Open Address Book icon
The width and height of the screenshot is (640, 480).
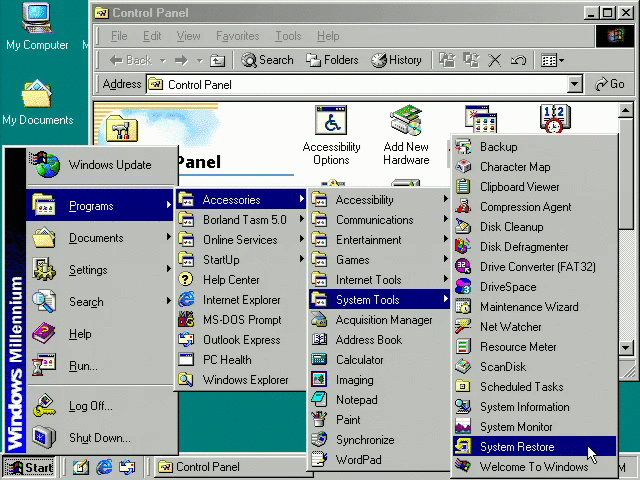point(319,340)
